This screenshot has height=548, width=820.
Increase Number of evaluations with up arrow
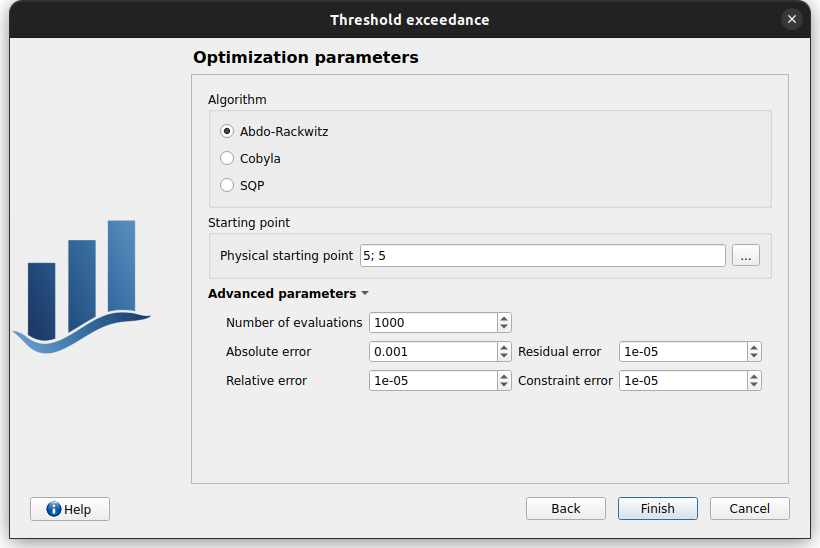[x=504, y=318]
